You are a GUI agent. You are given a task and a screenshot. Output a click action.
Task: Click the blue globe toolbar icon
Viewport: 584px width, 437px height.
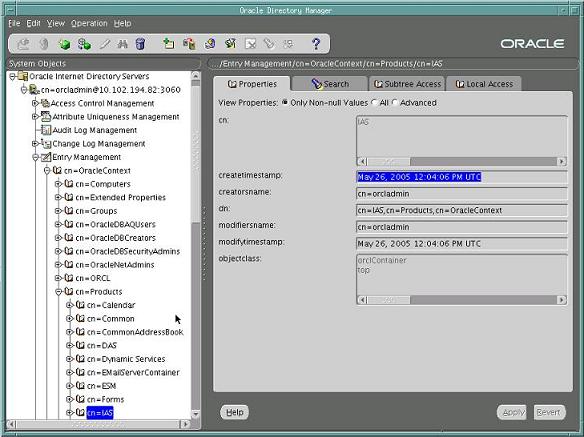point(210,44)
